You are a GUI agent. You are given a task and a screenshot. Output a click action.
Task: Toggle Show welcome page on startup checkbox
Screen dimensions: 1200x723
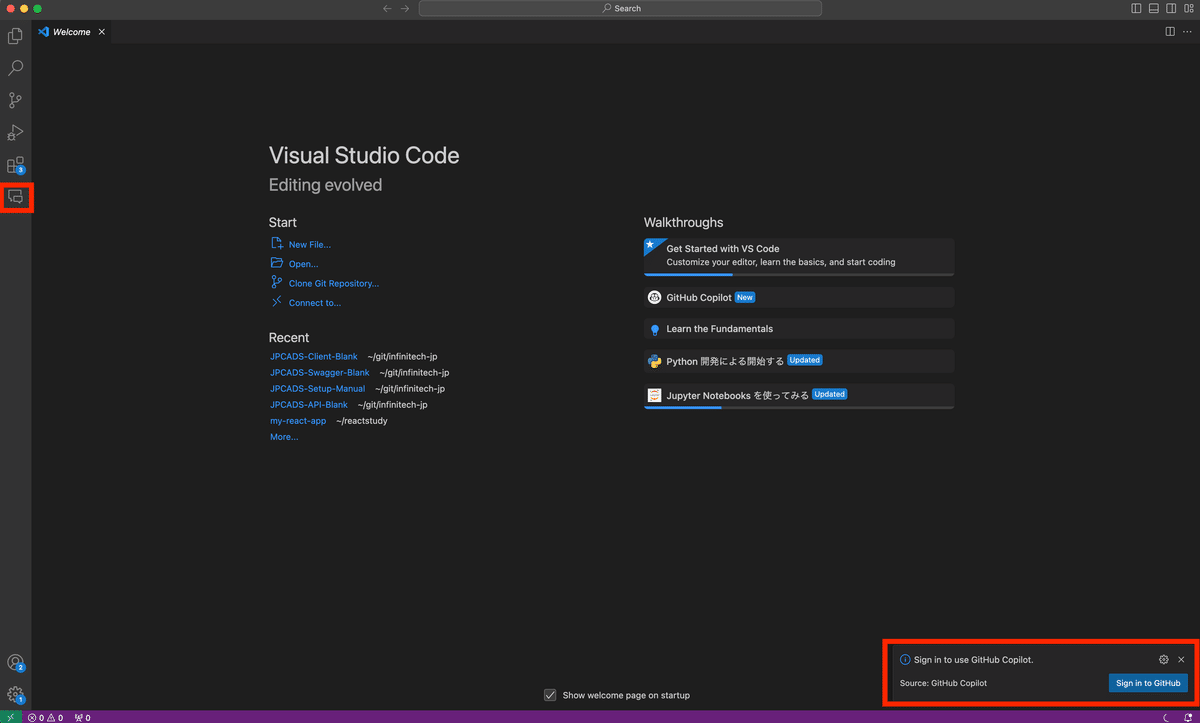[550, 695]
